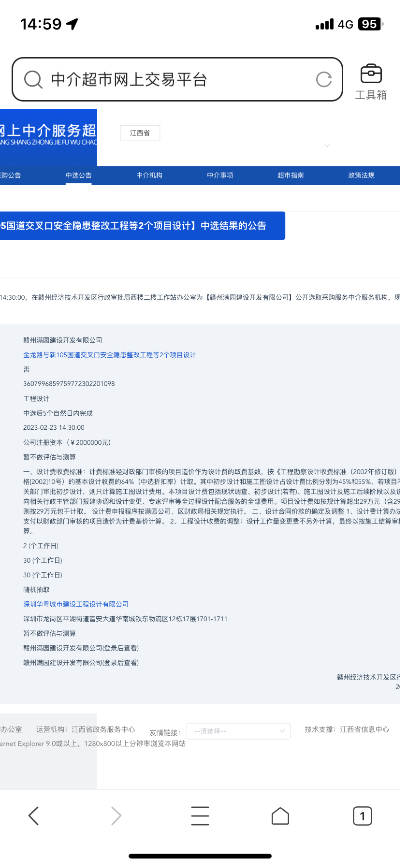This screenshot has width=400, height=865.
Task: Open the 超市指南 nav item
Action: click(x=291, y=175)
